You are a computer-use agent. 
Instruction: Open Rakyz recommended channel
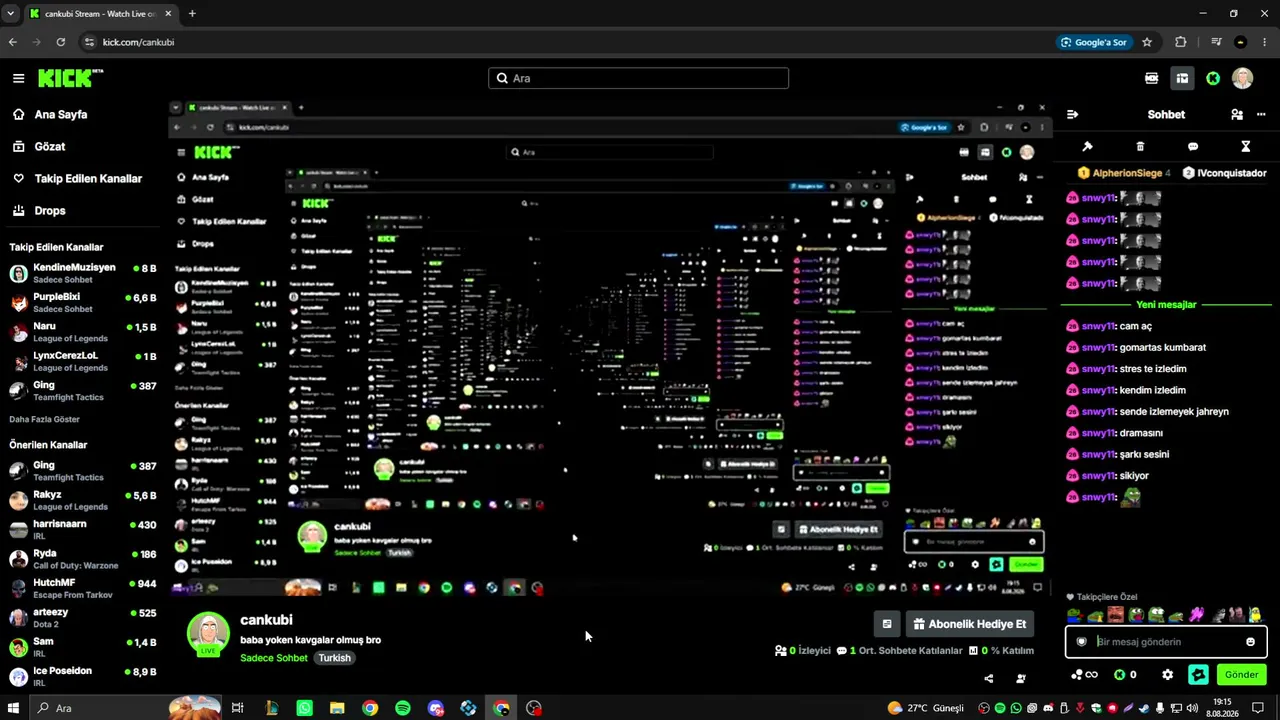[x=82, y=500]
